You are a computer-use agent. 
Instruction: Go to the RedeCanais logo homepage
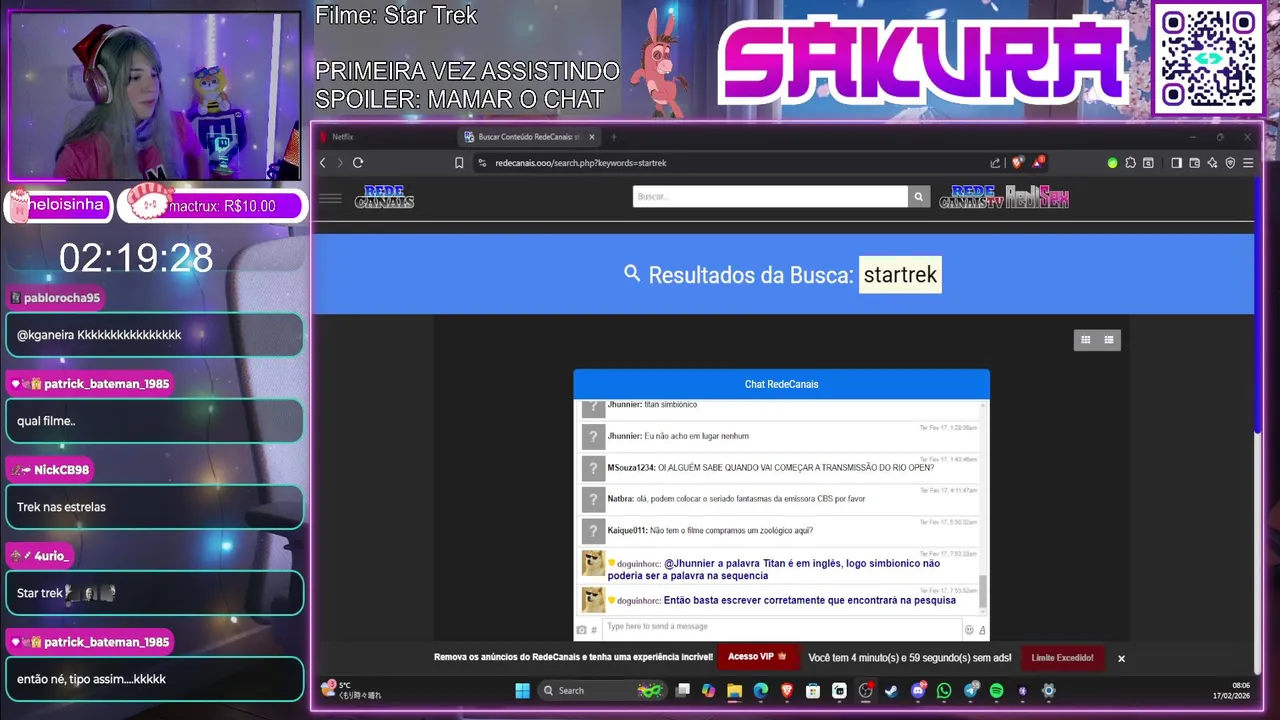(x=384, y=197)
